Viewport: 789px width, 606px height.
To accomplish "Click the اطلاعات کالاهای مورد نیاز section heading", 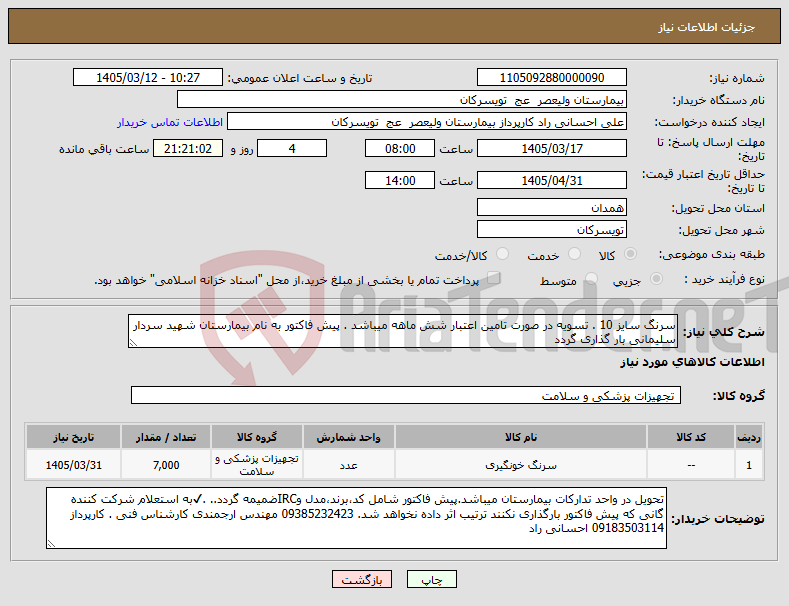I will (692, 362).
